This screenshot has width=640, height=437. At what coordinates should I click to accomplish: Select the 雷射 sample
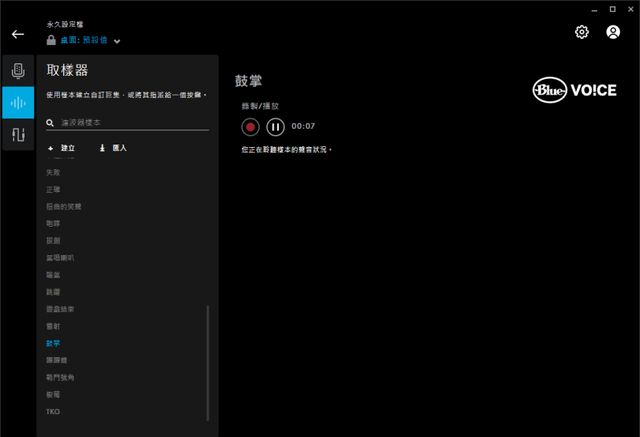(x=53, y=326)
